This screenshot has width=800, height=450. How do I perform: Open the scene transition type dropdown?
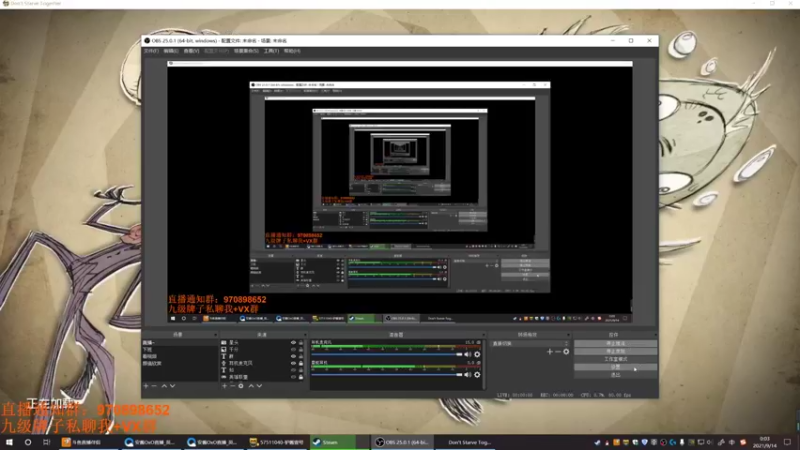coord(530,343)
